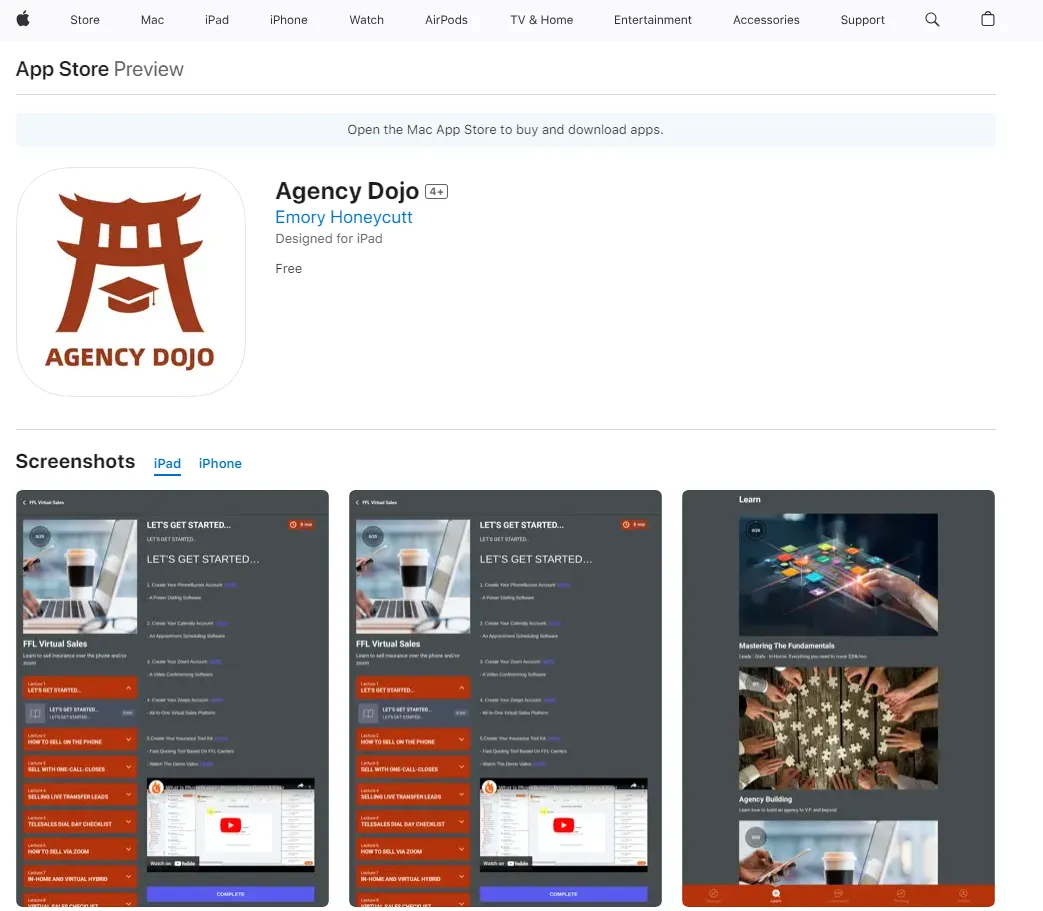Expand 'In-Home and Virtual Hybrid' in second screenshot

[413, 876]
